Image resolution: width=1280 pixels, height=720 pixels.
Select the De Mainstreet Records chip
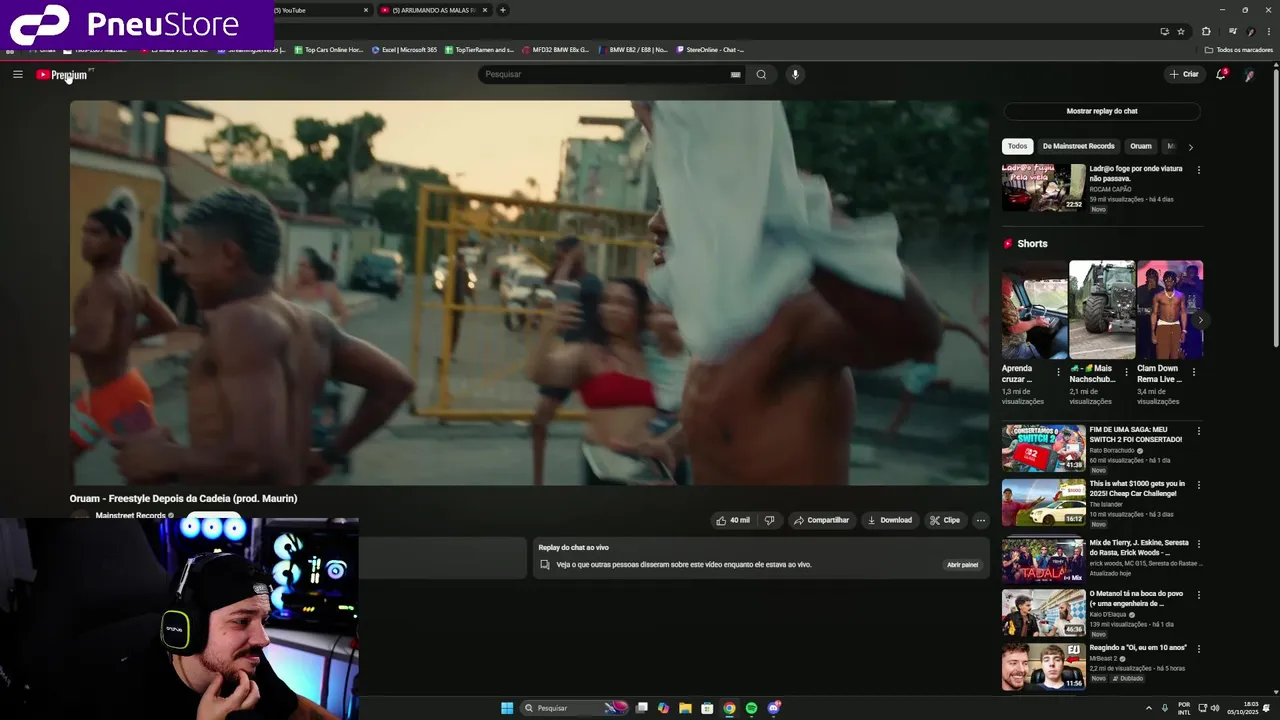click(x=1077, y=146)
